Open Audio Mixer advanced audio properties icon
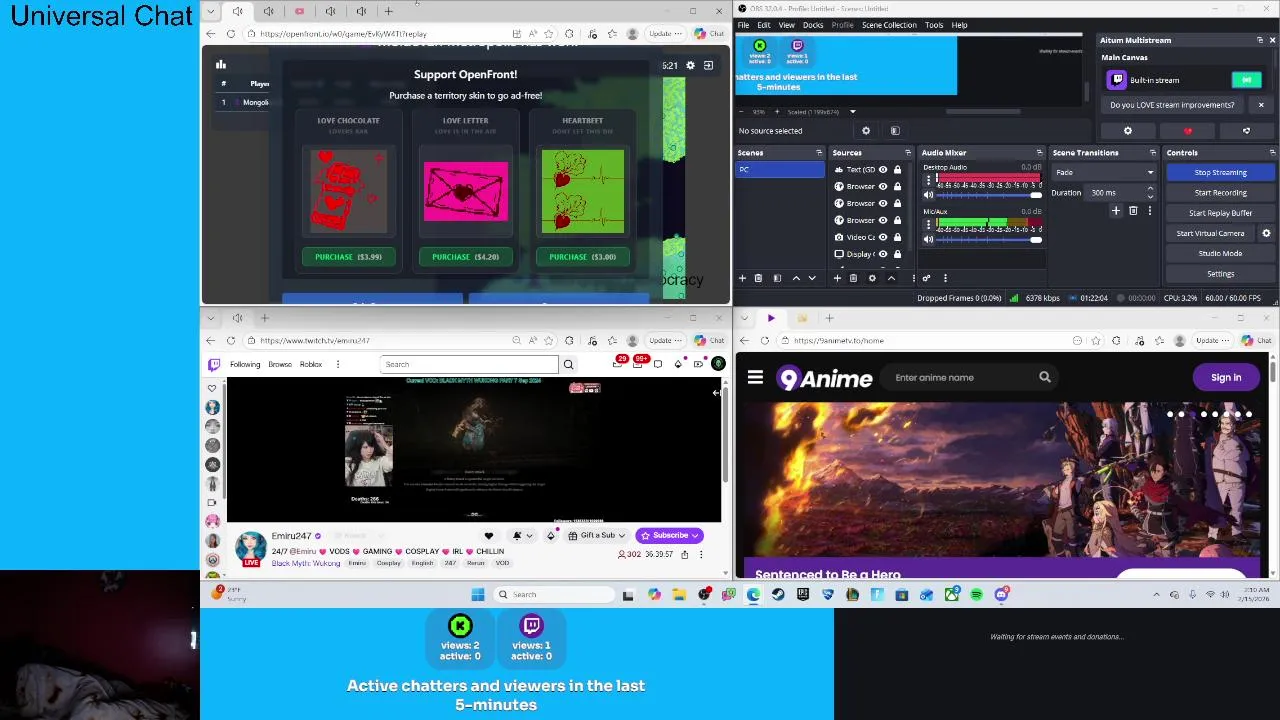1280x720 pixels. (x=926, y=278)
